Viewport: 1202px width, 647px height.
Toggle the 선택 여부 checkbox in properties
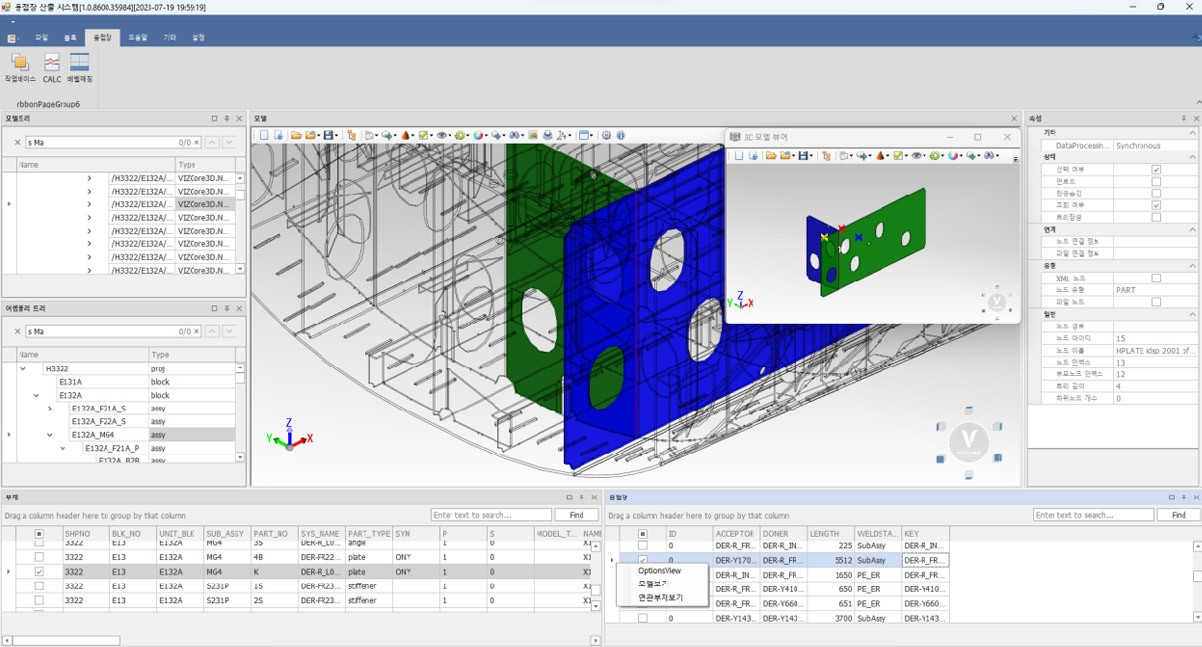point(1156,170)
